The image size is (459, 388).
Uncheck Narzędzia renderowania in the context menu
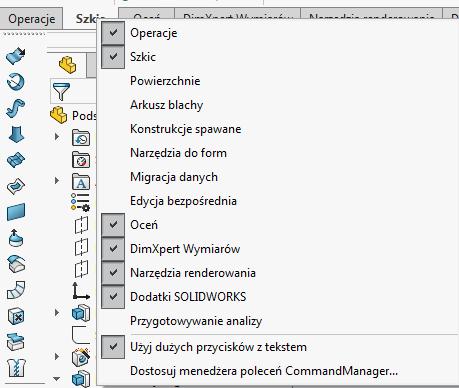pos(113,273)
